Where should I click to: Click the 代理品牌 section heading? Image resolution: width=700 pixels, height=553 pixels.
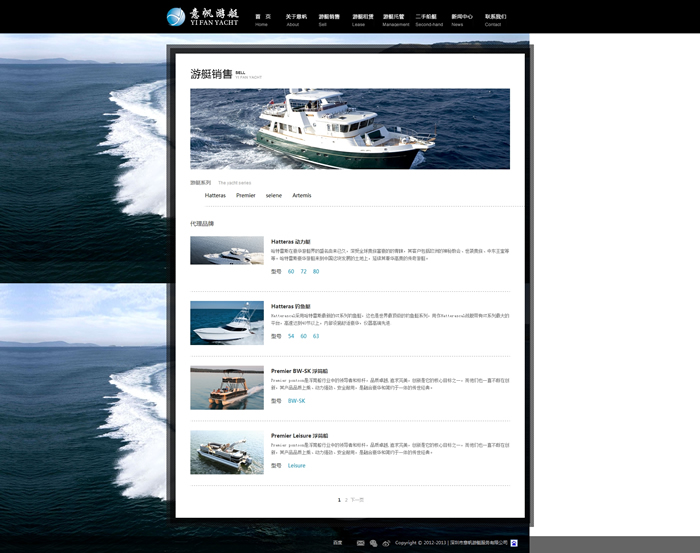pos(202,224)
